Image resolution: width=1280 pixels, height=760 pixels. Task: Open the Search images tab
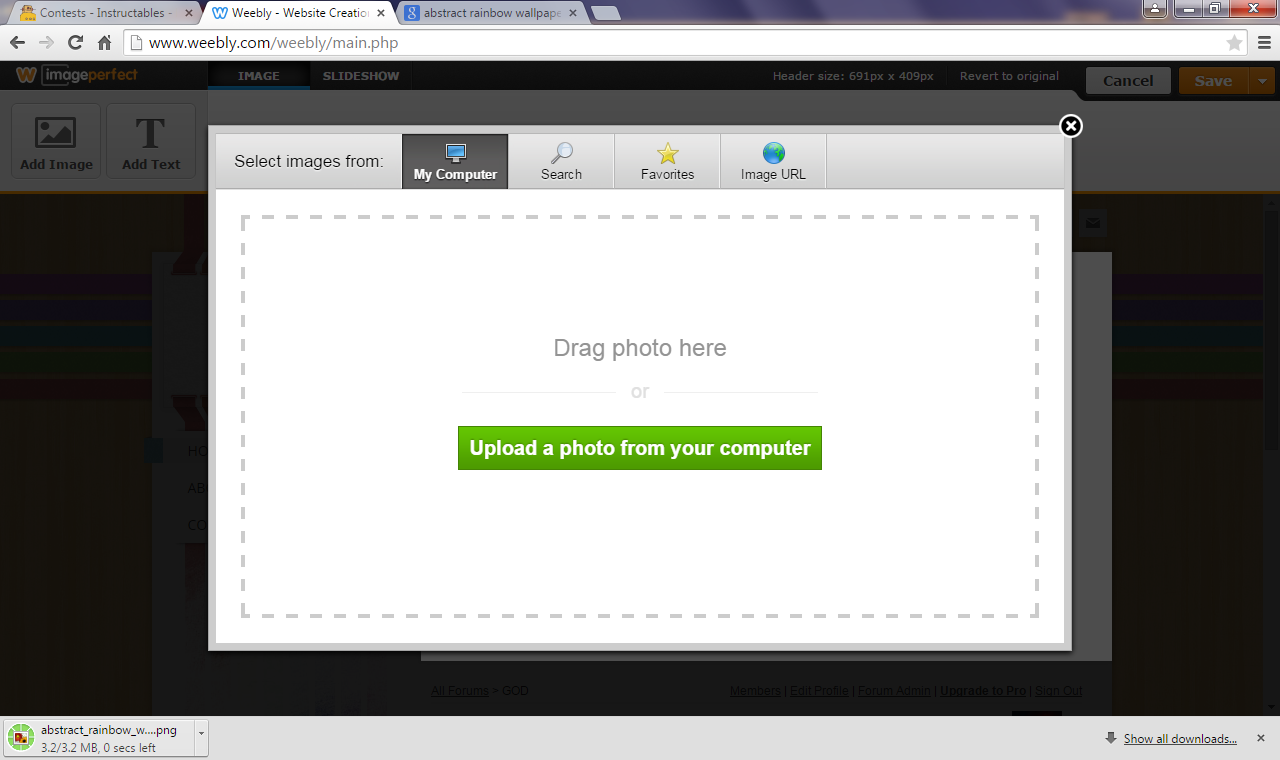pos(561,162)
